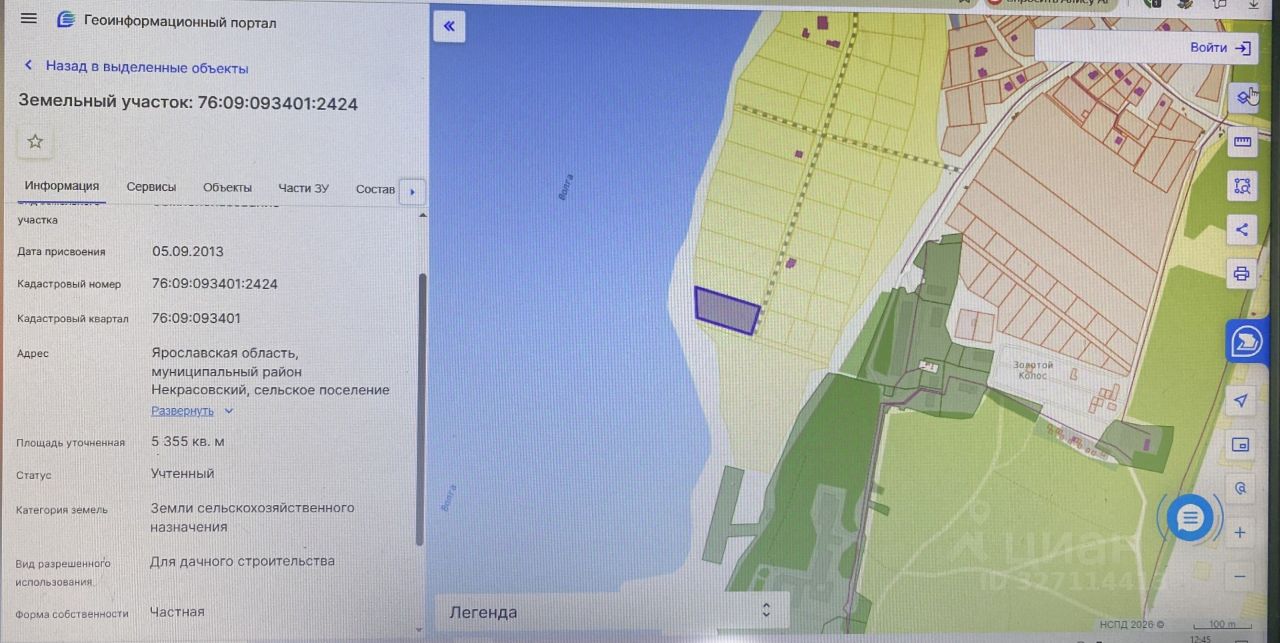Click the map search/rotation reset icon
This screenshot has width=1280, height=643.
point(1241,489)
